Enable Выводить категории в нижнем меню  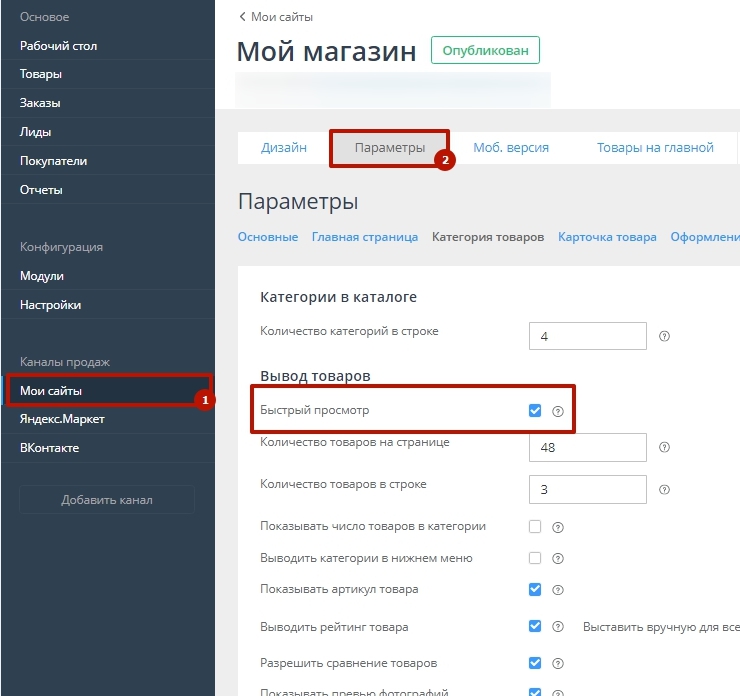pos(535,558)
